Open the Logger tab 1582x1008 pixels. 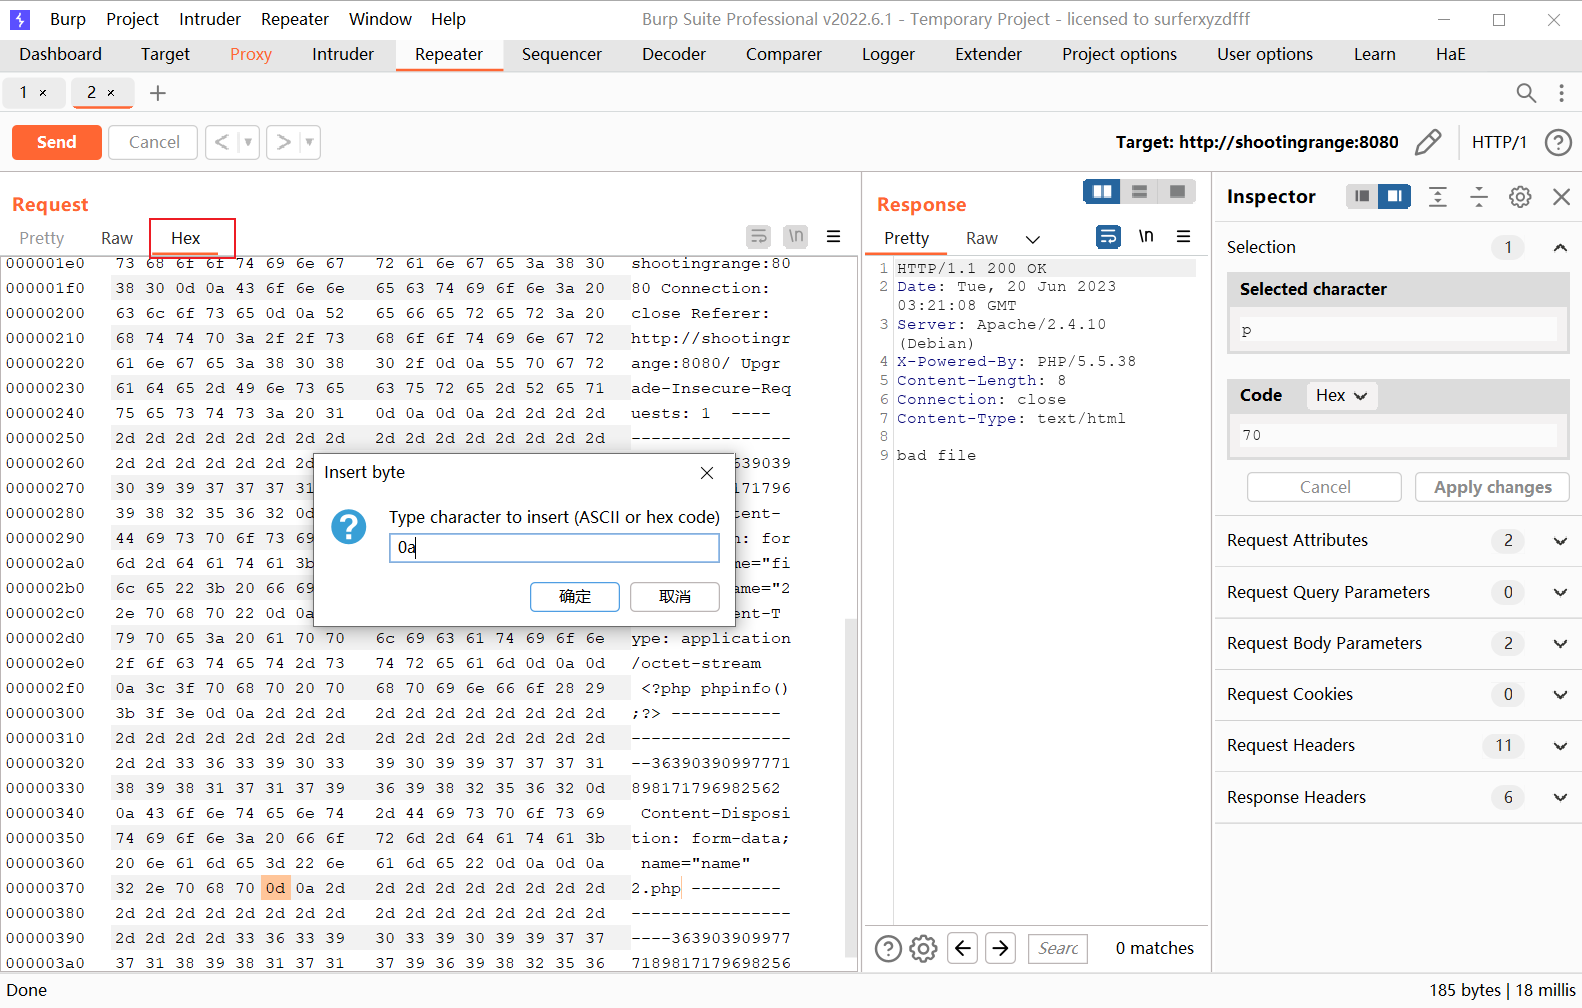pos(888,54)
